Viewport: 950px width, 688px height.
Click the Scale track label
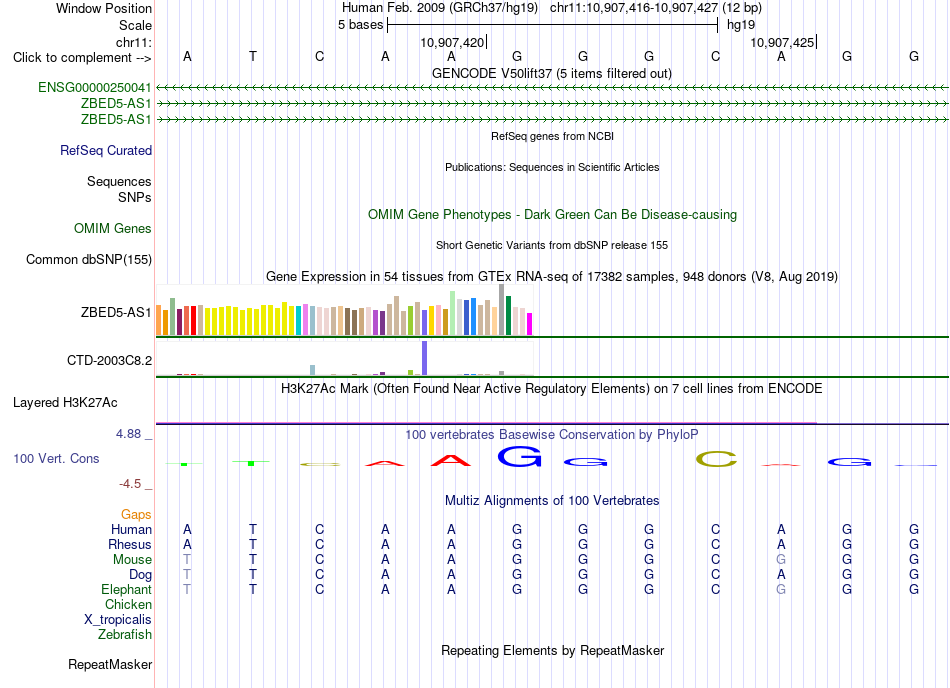[135, 25]
